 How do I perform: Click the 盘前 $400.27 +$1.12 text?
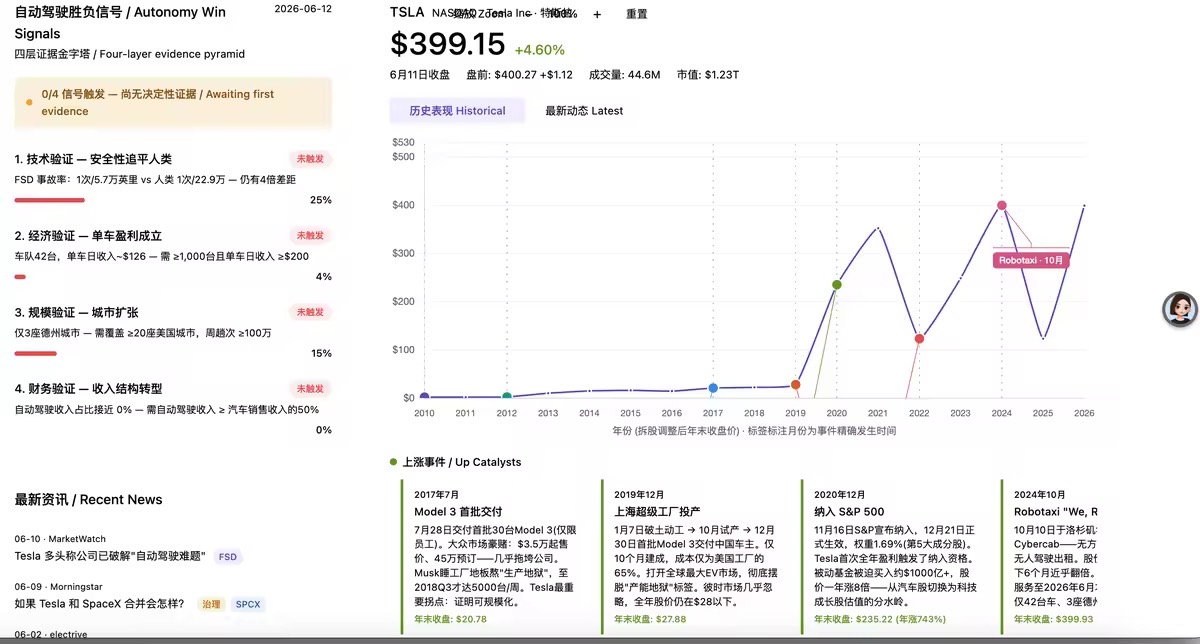pos(520,74)
